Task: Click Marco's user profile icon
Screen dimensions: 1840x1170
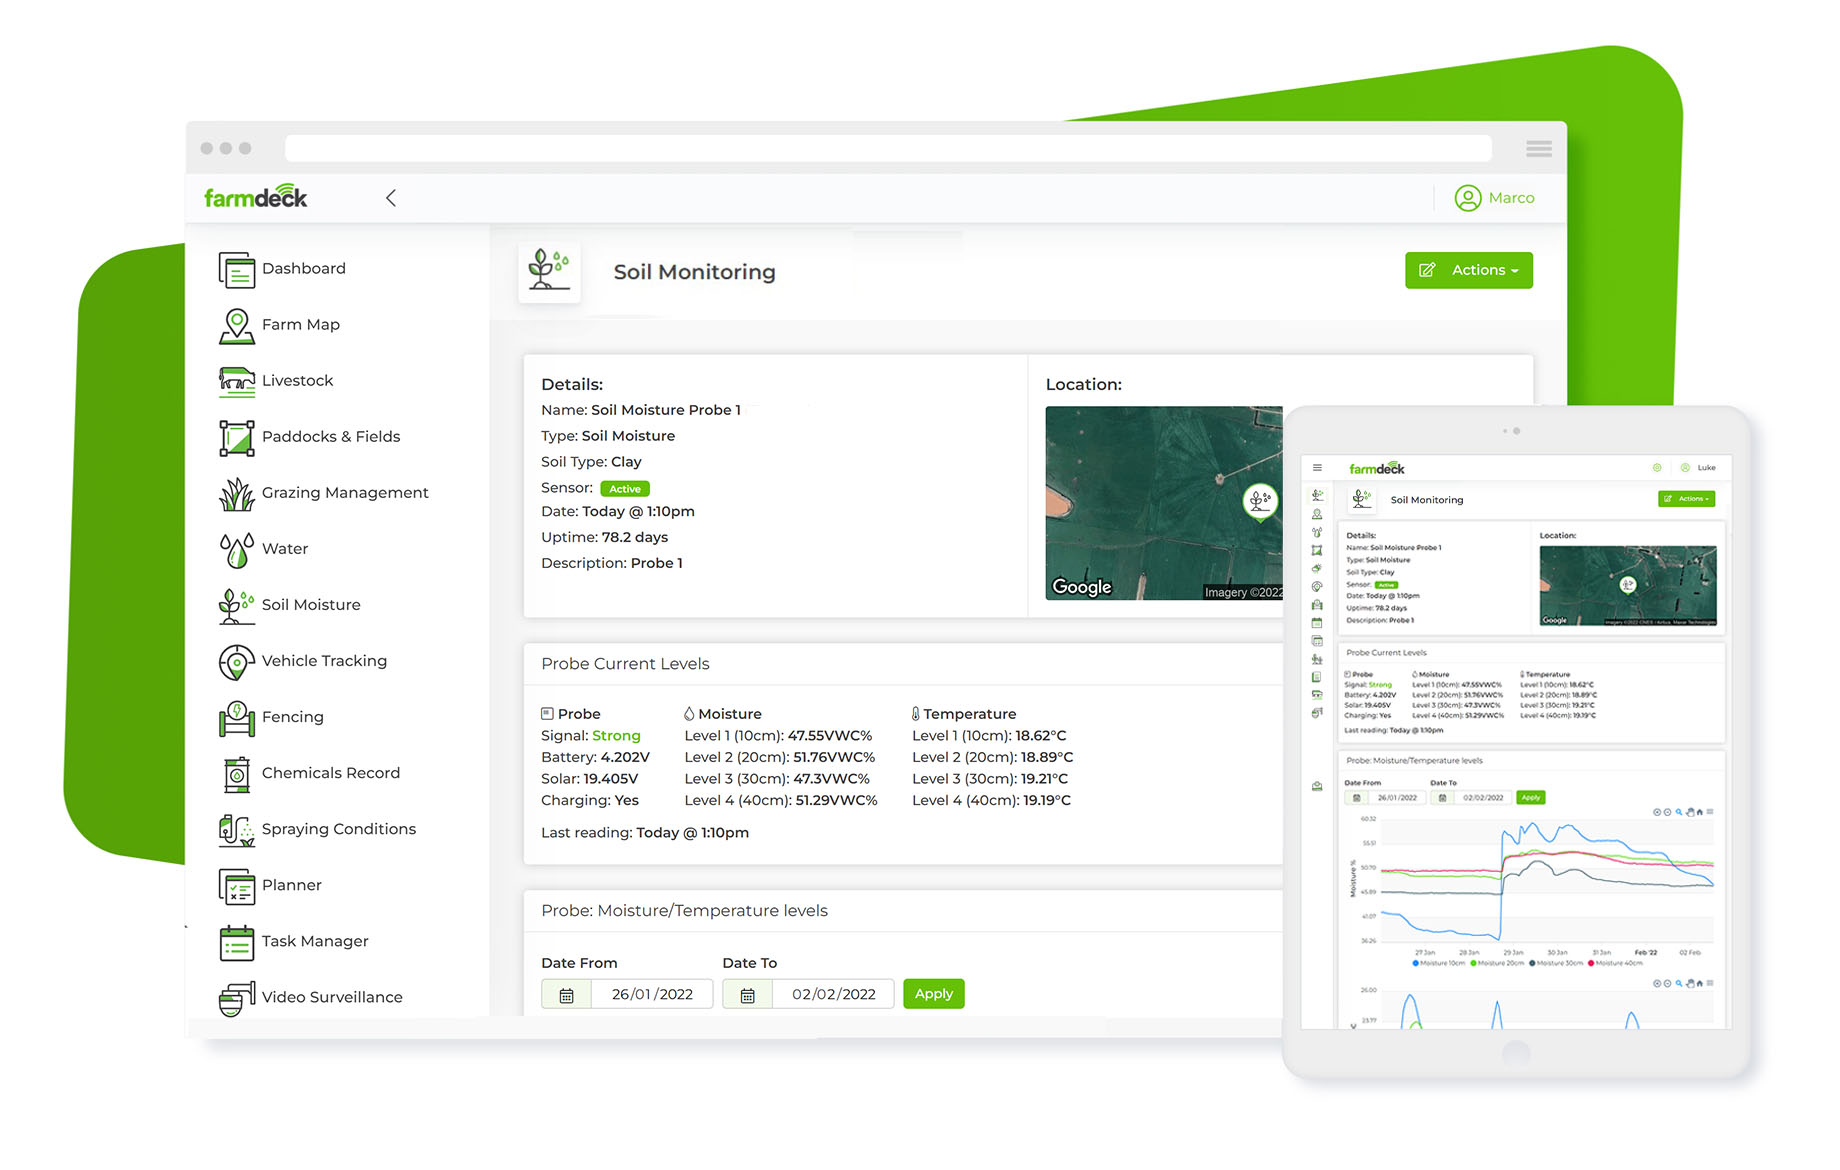Action: pyautogui.click(x=1468, y=198)
